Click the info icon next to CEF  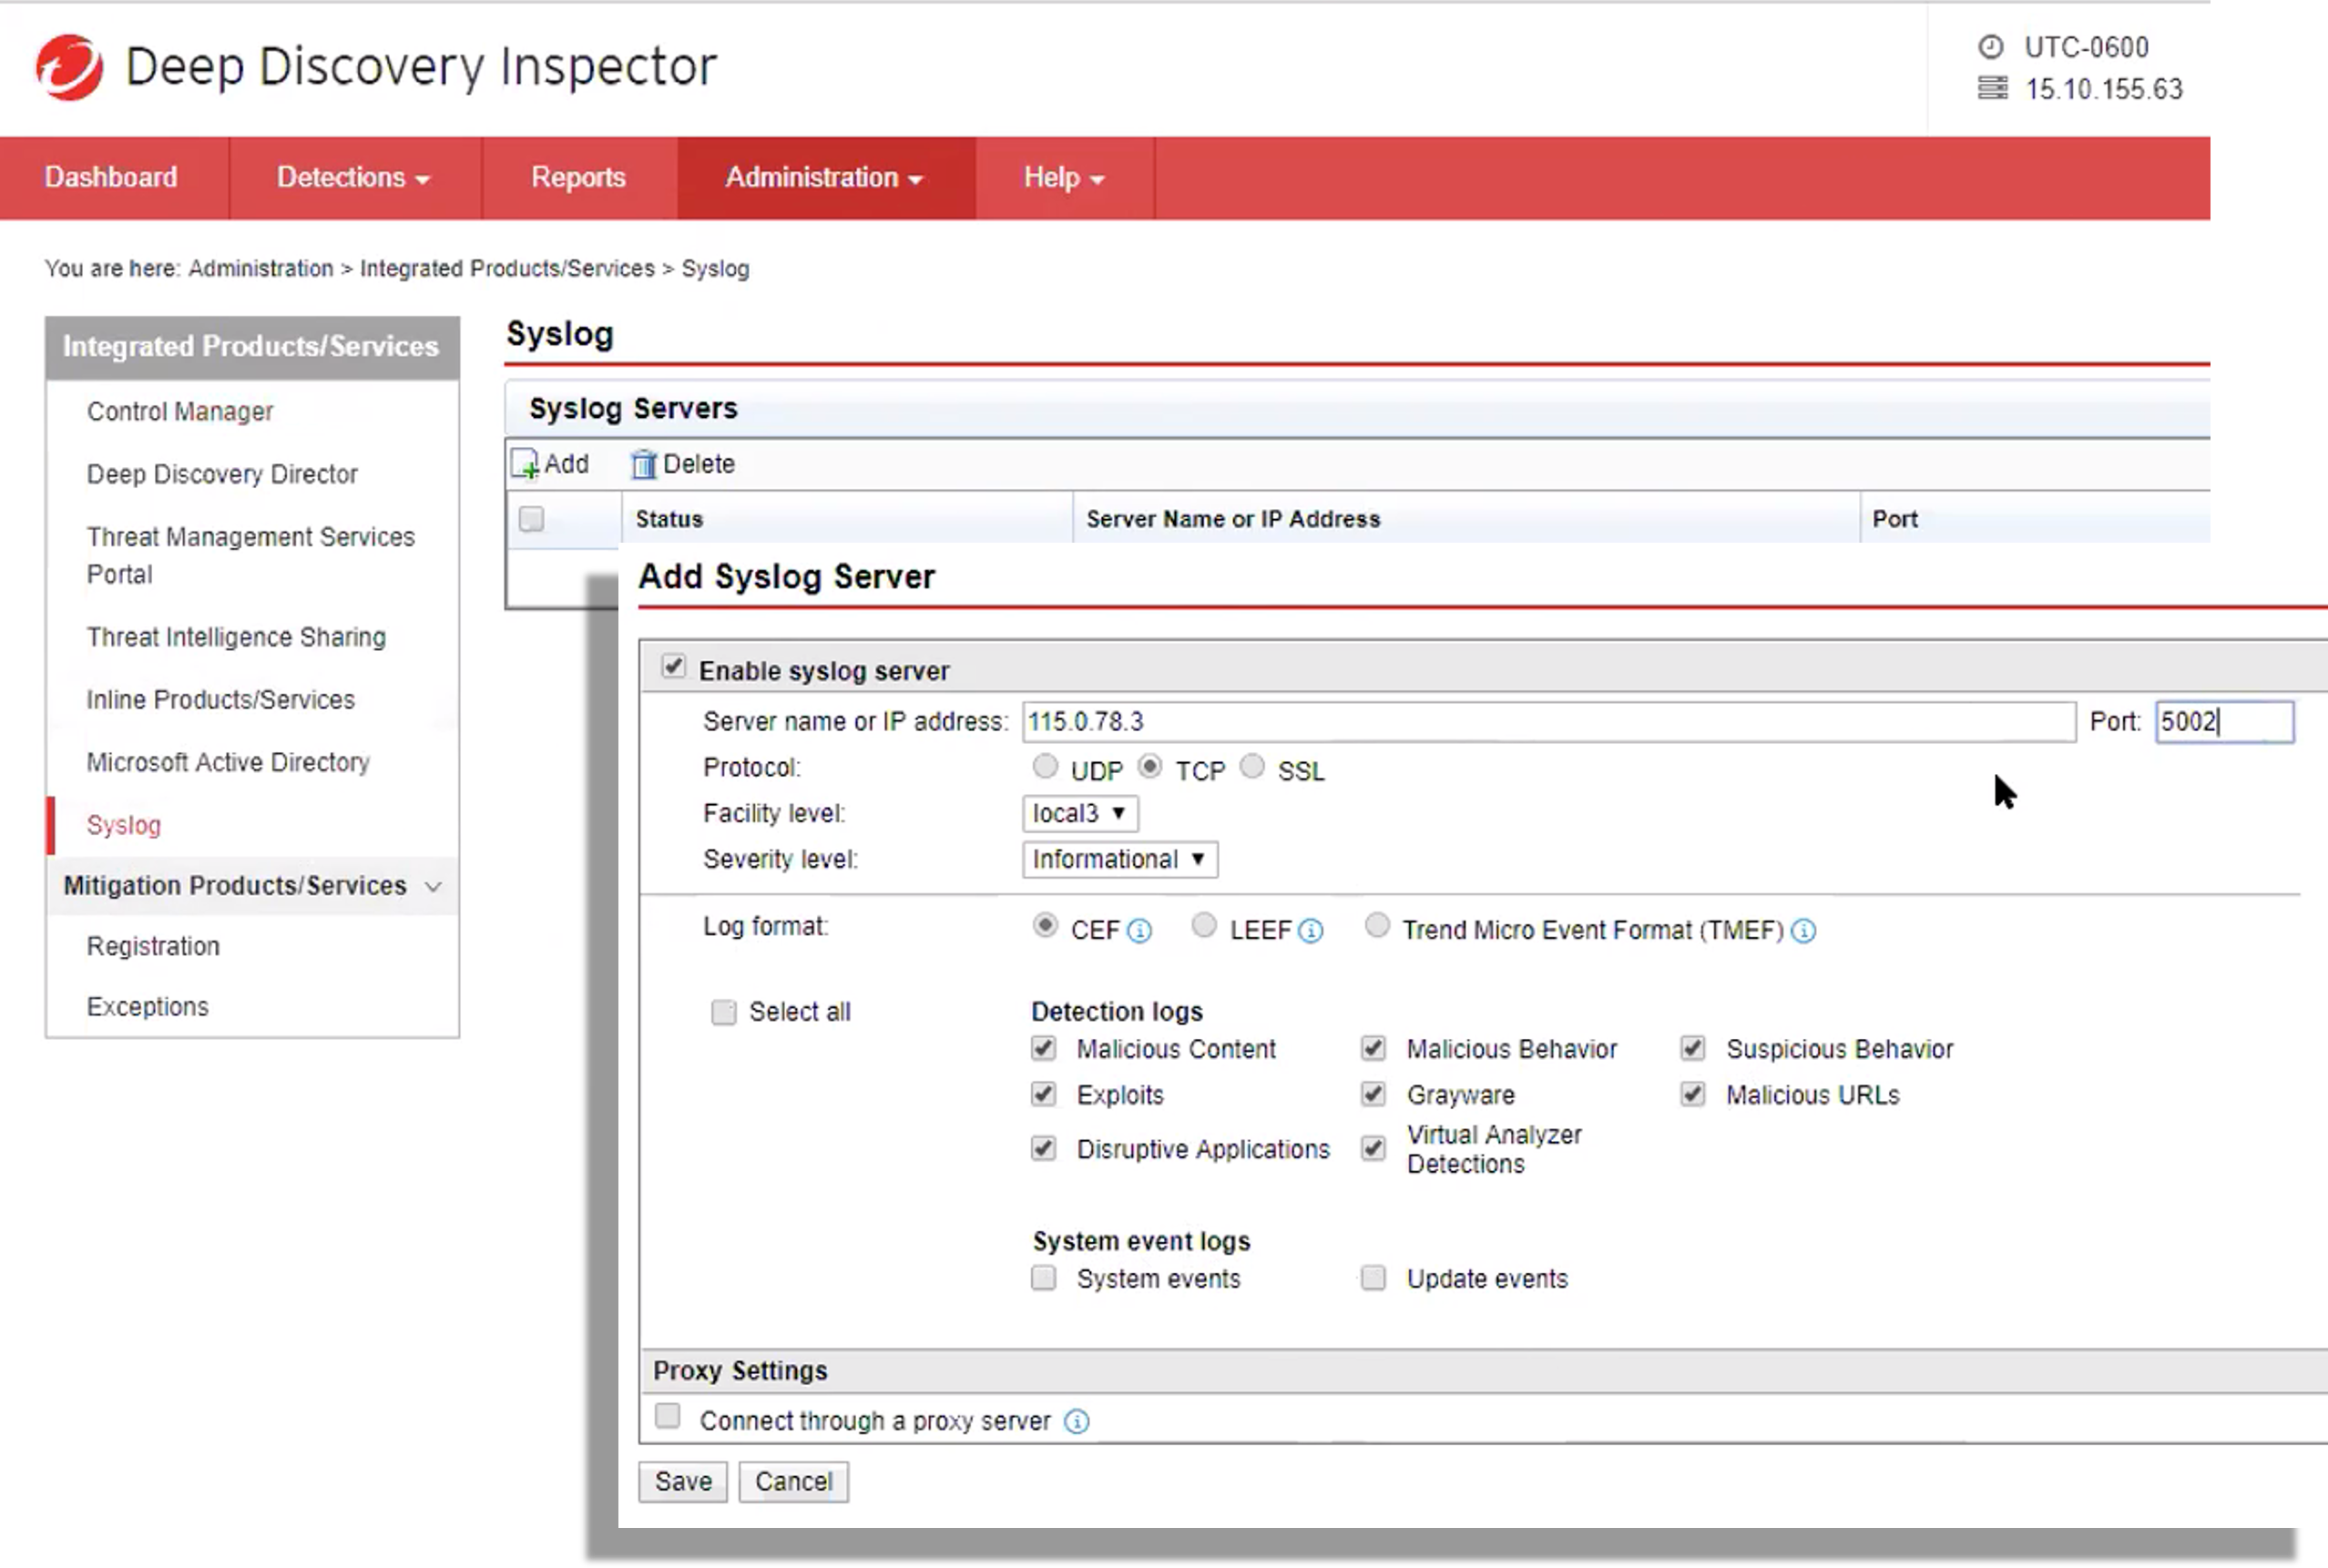tap(1139, 931)
